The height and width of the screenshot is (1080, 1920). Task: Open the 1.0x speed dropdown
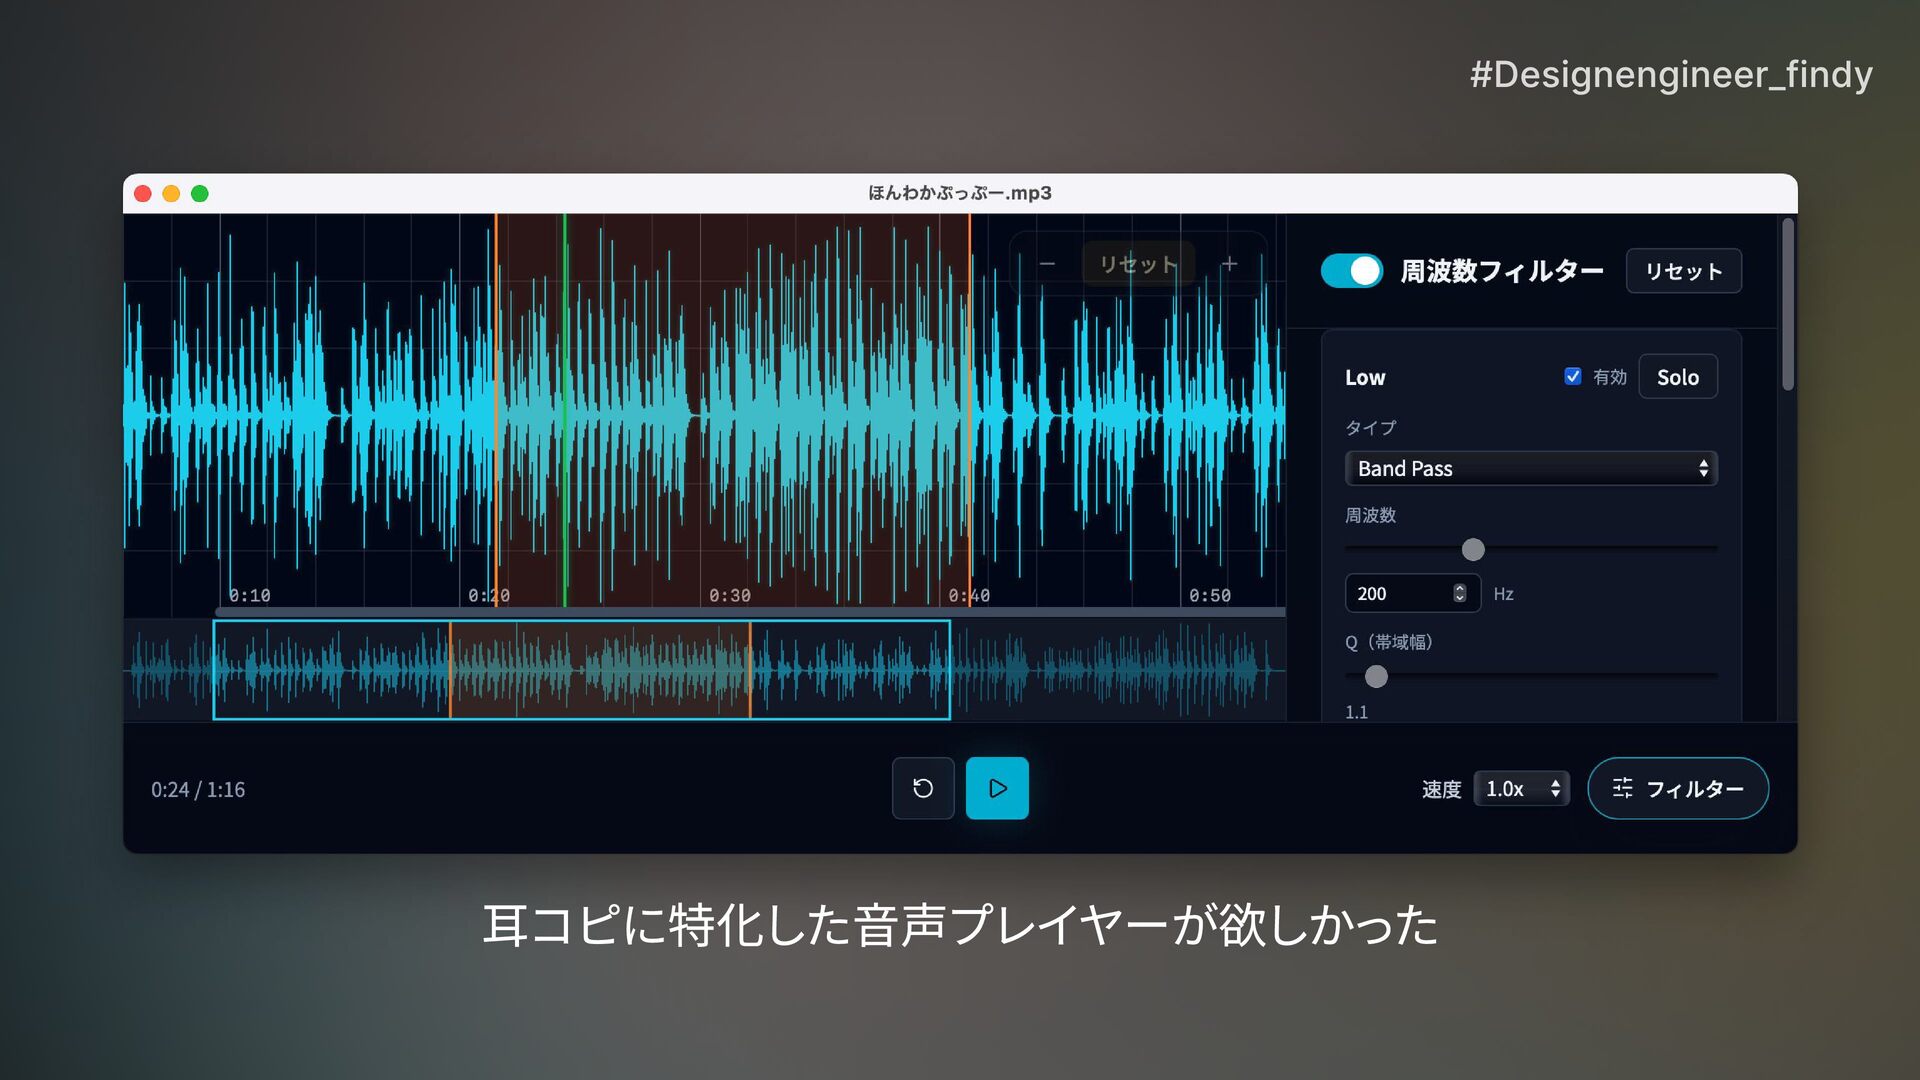point(1521,788)
